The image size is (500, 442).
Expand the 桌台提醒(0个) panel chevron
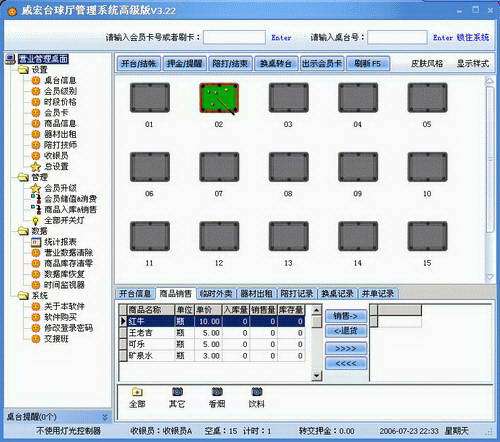105,417
